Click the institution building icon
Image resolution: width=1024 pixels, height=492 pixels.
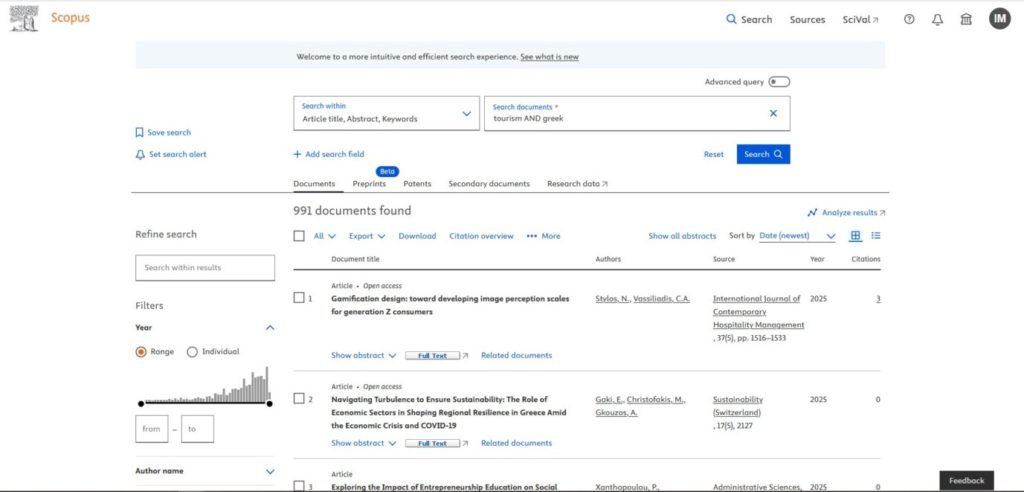coord(966,20)
